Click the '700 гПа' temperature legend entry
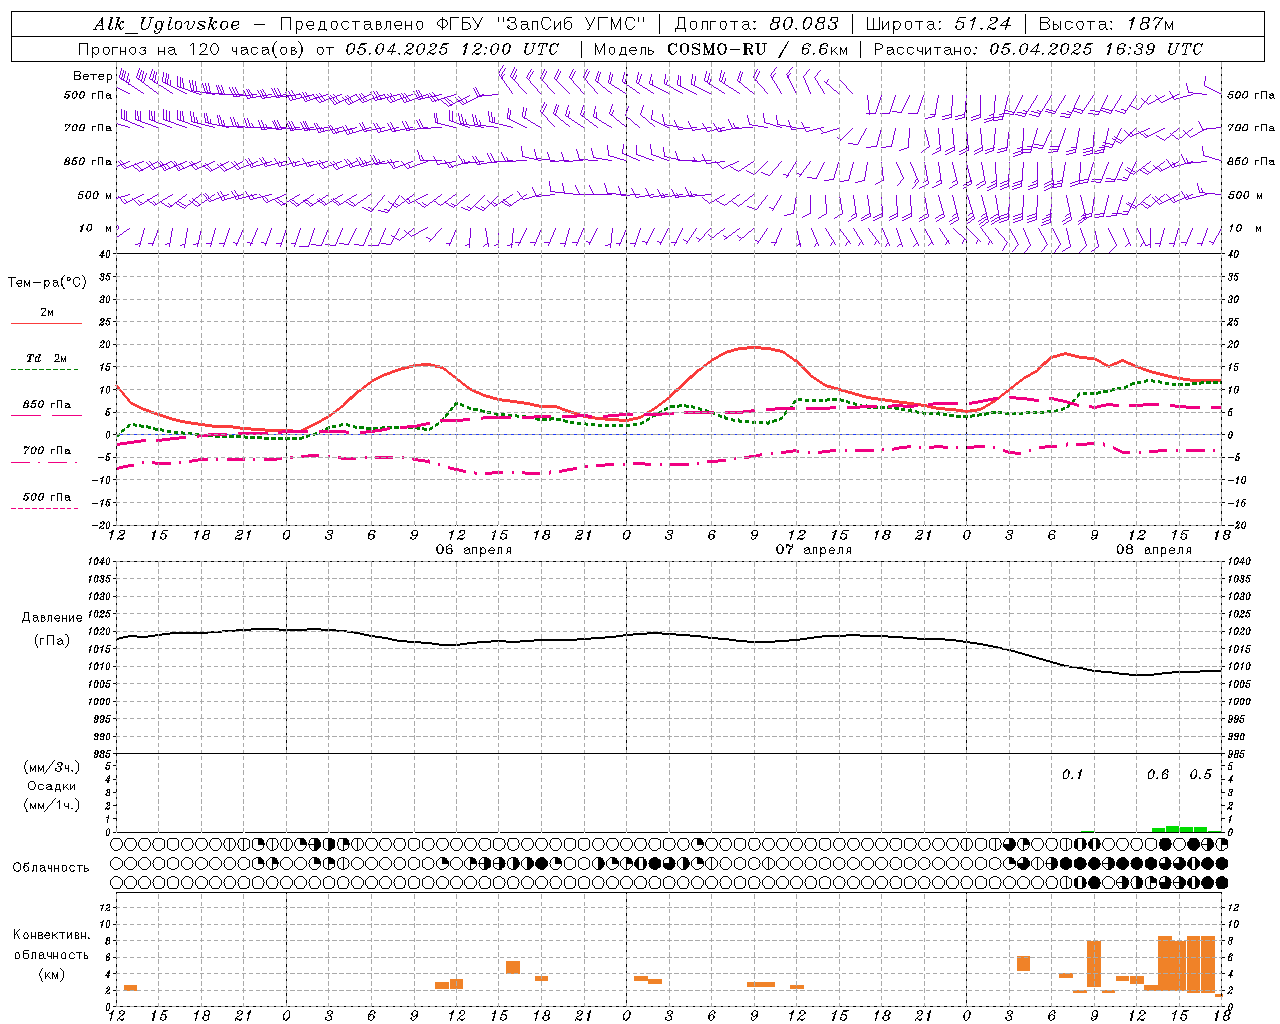The height and width of the screenshot is (1024, 1280). (x=46, y=450)
